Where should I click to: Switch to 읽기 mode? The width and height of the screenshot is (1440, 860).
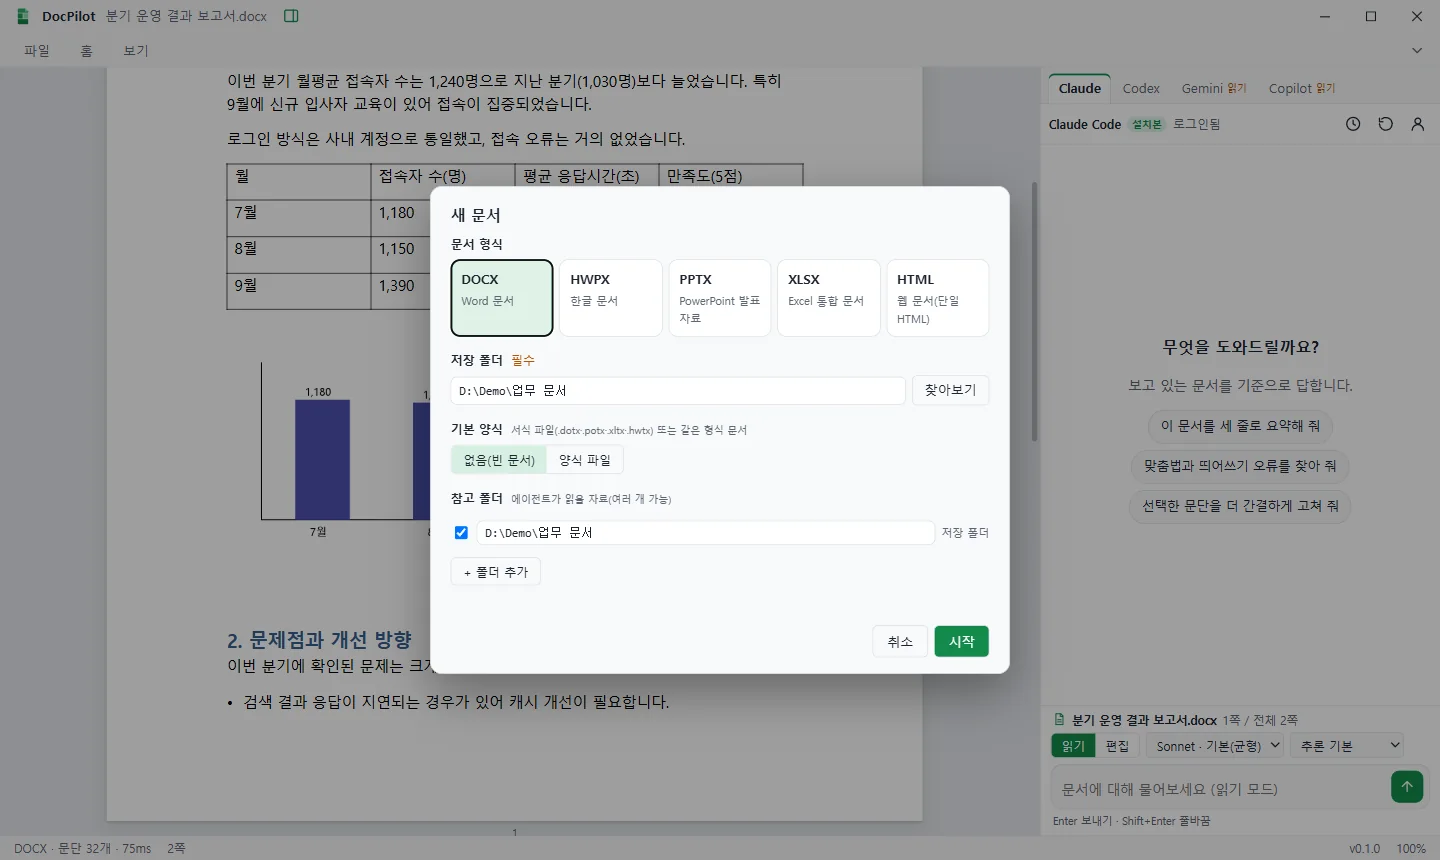click(1073, 746)
